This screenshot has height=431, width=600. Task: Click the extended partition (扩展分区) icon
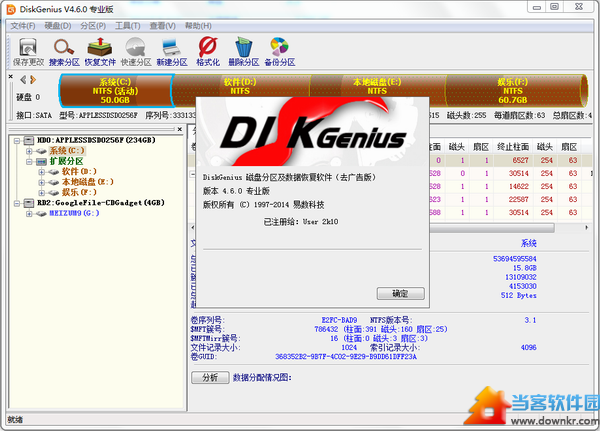coord(41,162)
